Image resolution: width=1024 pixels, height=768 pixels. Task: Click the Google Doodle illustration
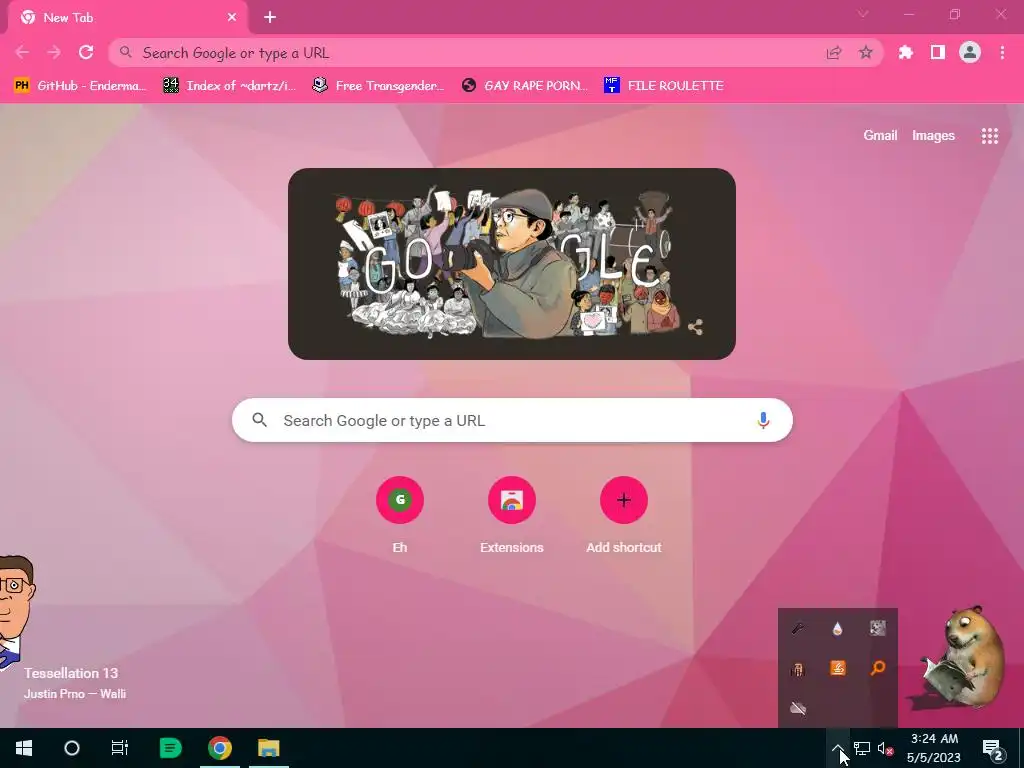[x=511, y=264]
